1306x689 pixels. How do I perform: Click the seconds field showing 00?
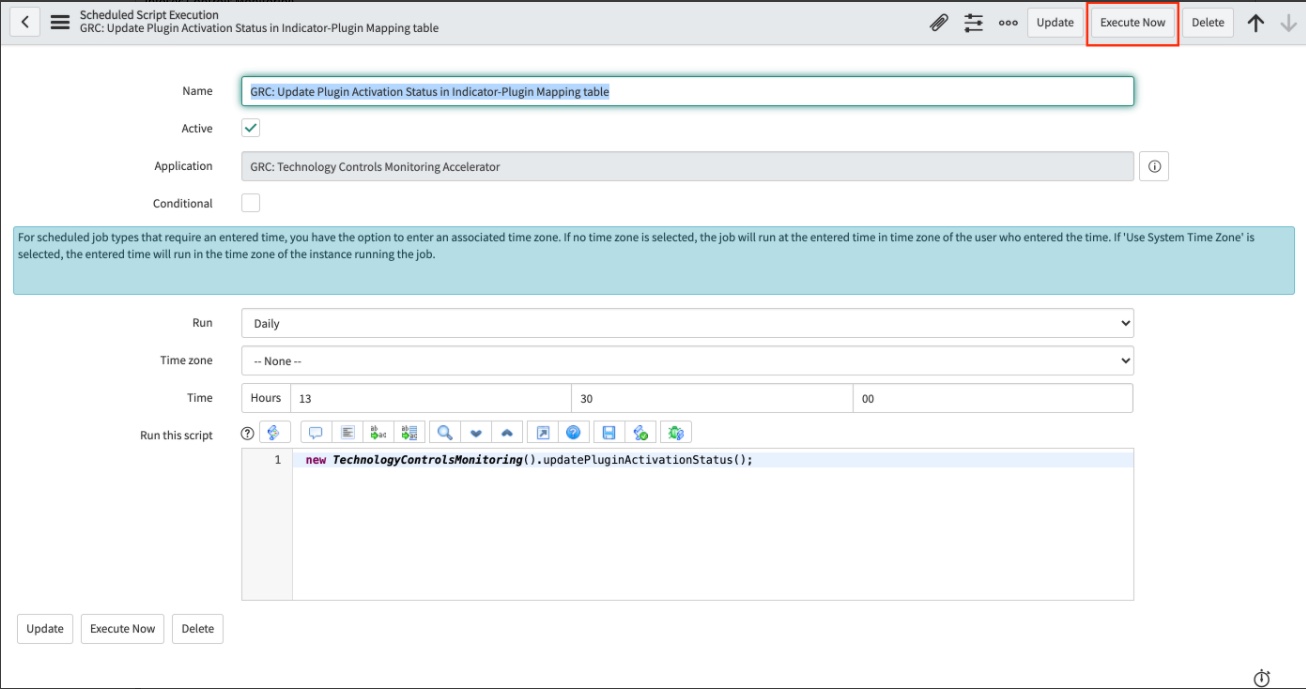tap(993, 398)
